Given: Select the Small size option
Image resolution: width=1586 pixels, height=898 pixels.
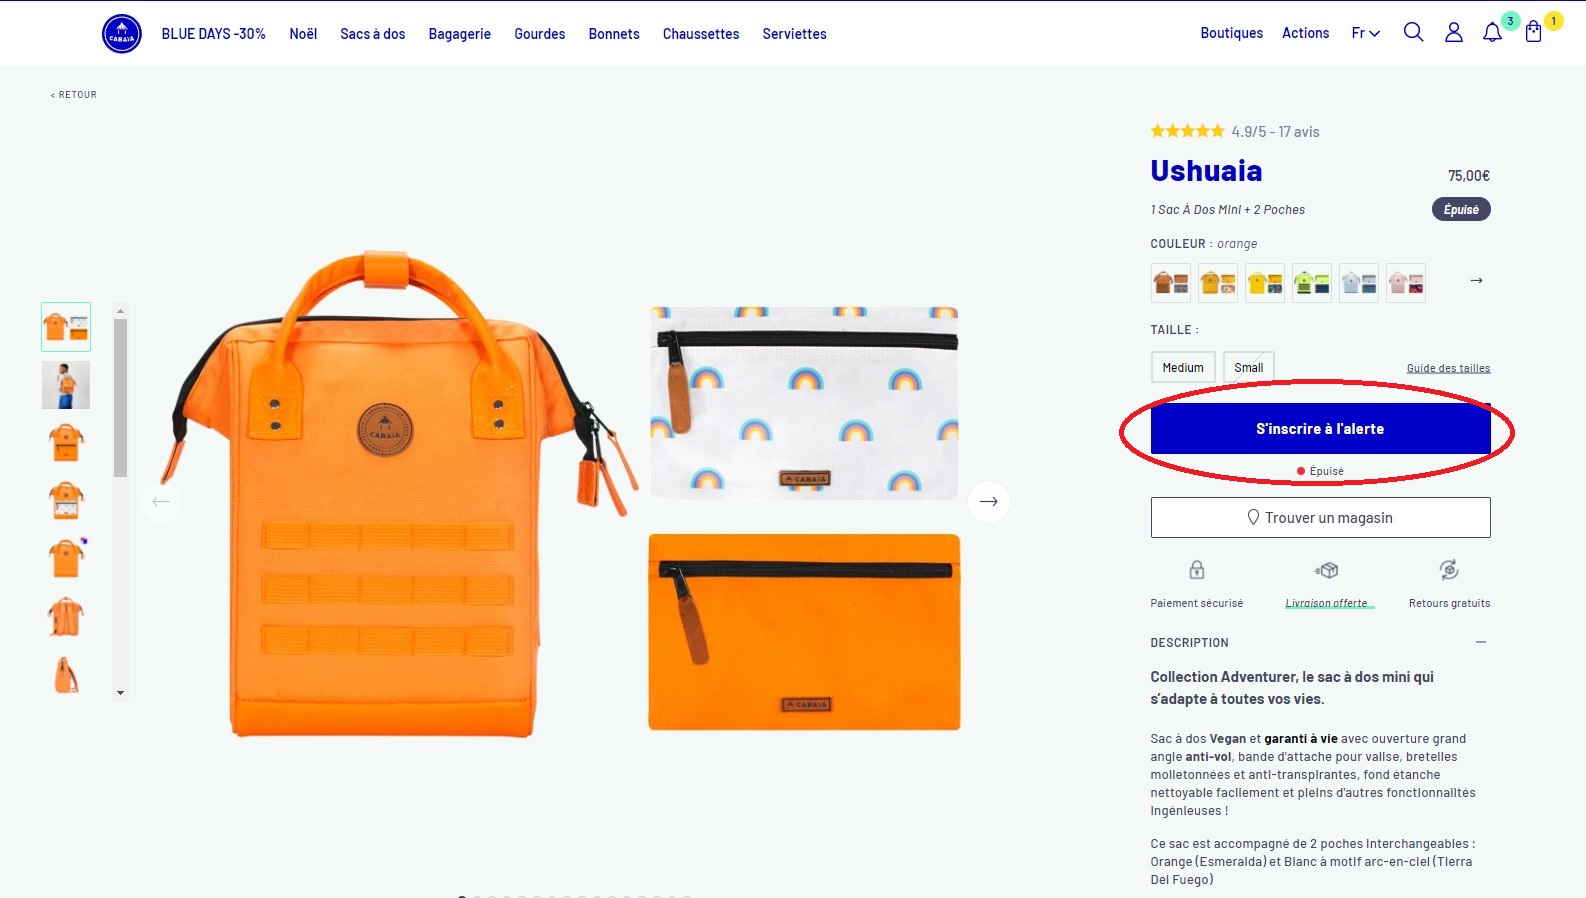Looking at the screenshot, I should pos(1248,367).
